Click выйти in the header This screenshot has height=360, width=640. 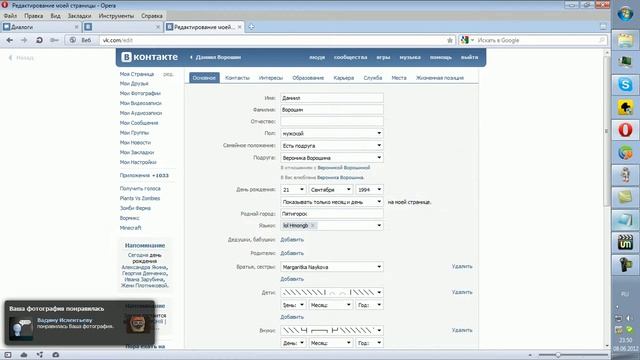point(469,57)
